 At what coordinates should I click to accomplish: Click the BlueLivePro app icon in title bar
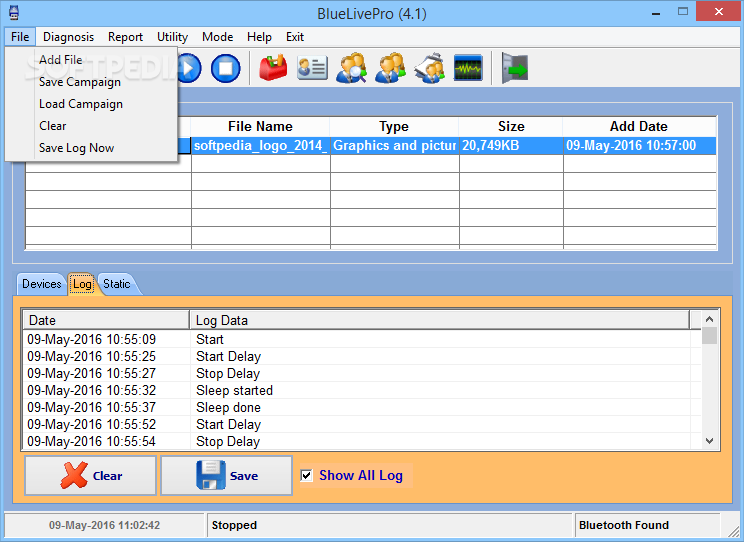pyautogui.click(x=14, y=13)
